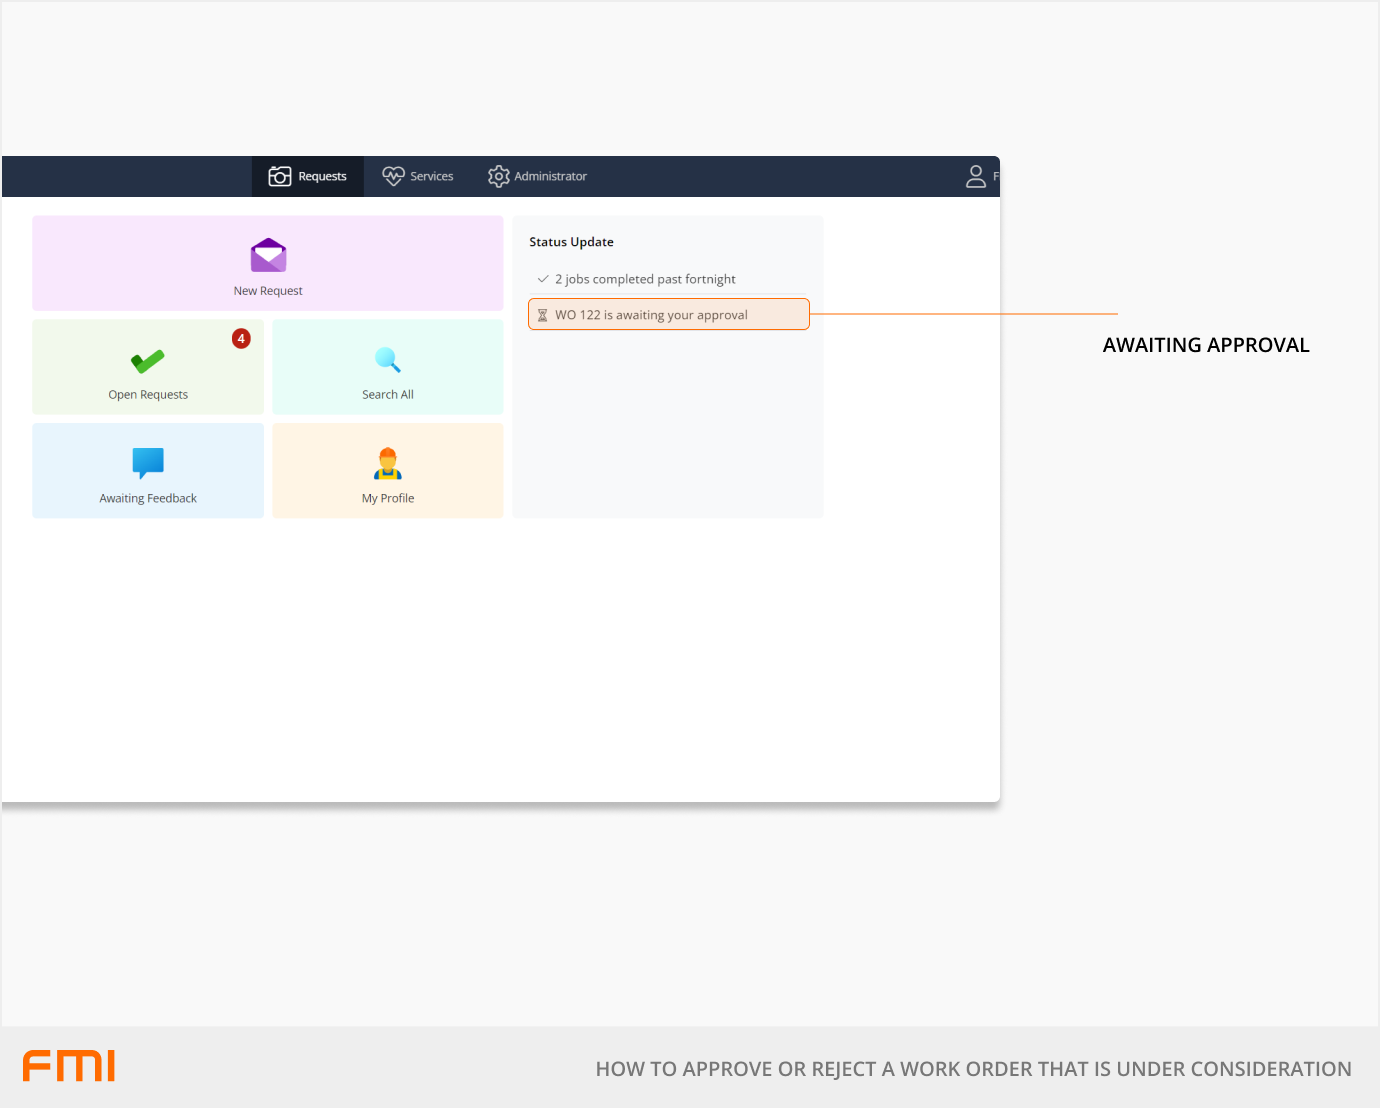Open WO 122 awaiting your approval
This screenshot has width=1380, height=1108.
click(x=651, y=315)
